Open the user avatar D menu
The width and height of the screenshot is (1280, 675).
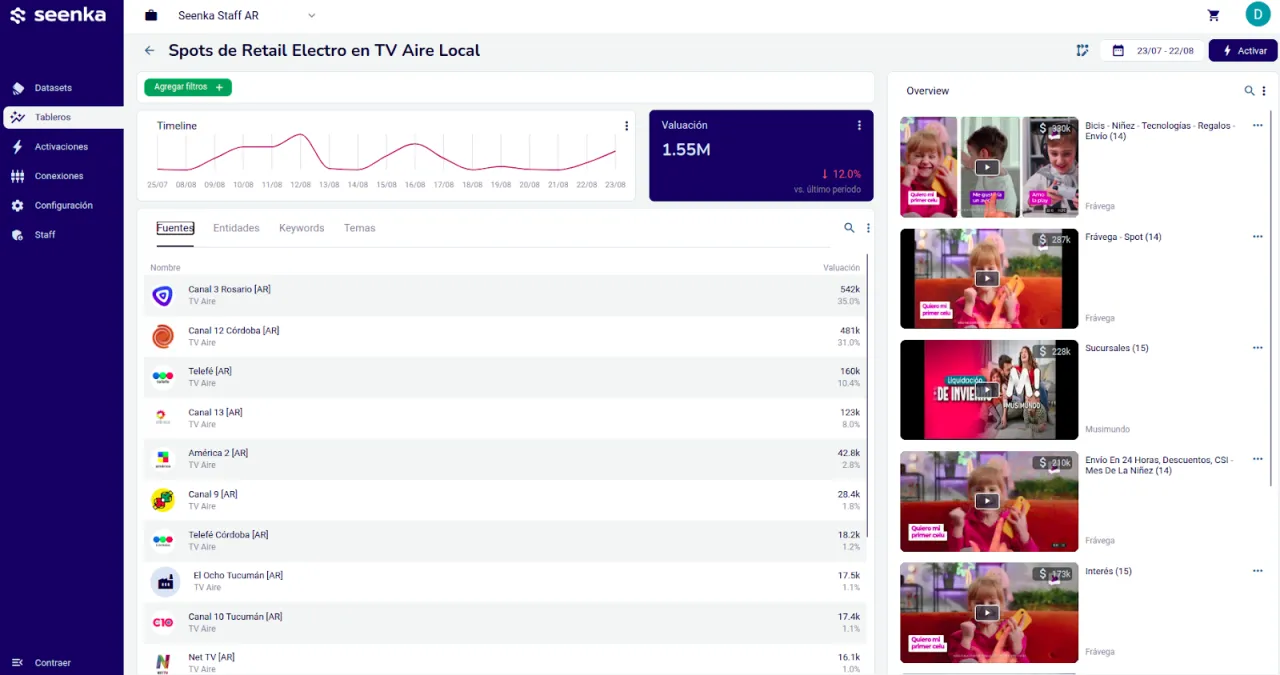coord(1257,14)
